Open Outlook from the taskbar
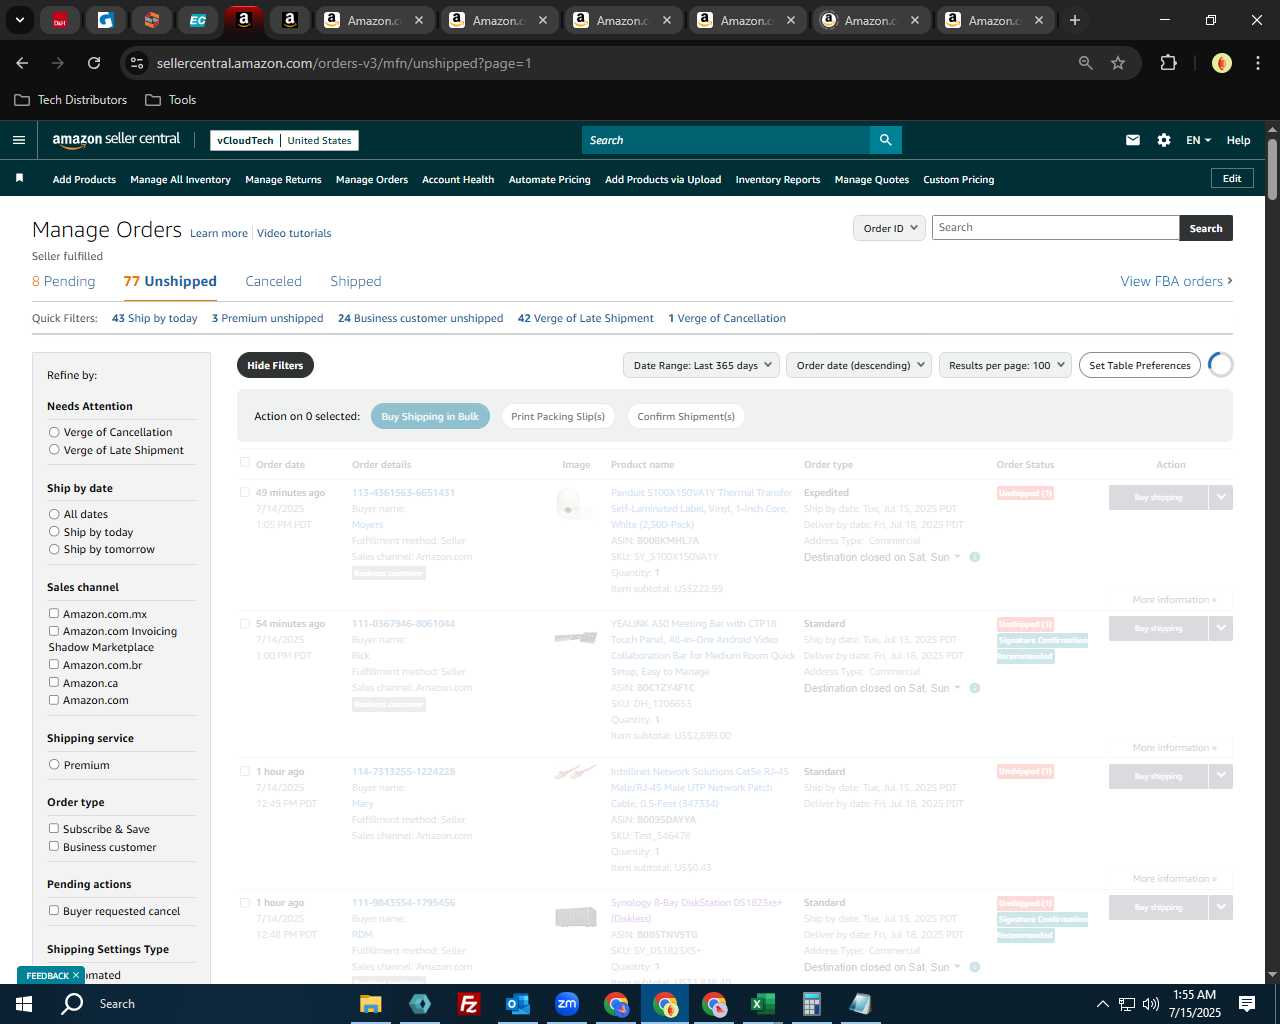The height and width of the screenshot is (1024, 1280). tap(517, 1004)
